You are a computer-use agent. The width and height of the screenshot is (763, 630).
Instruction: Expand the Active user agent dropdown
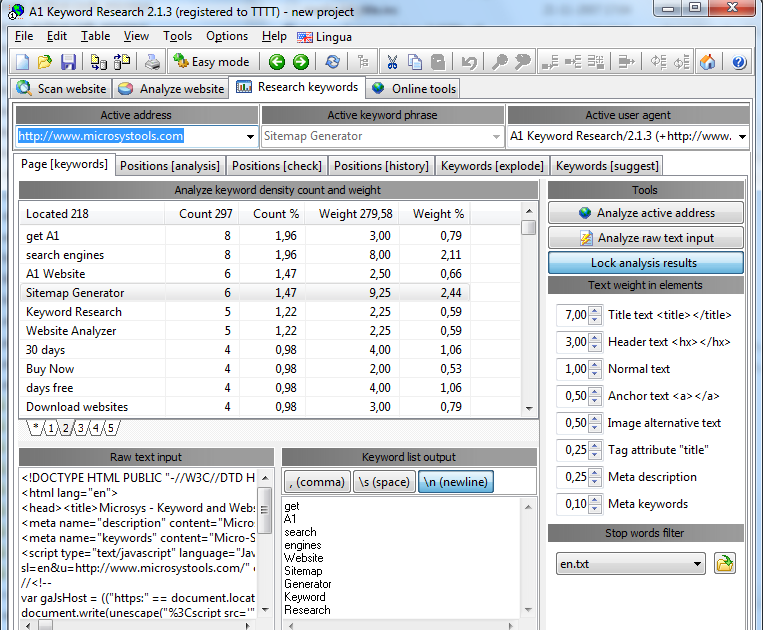point(742,136)
